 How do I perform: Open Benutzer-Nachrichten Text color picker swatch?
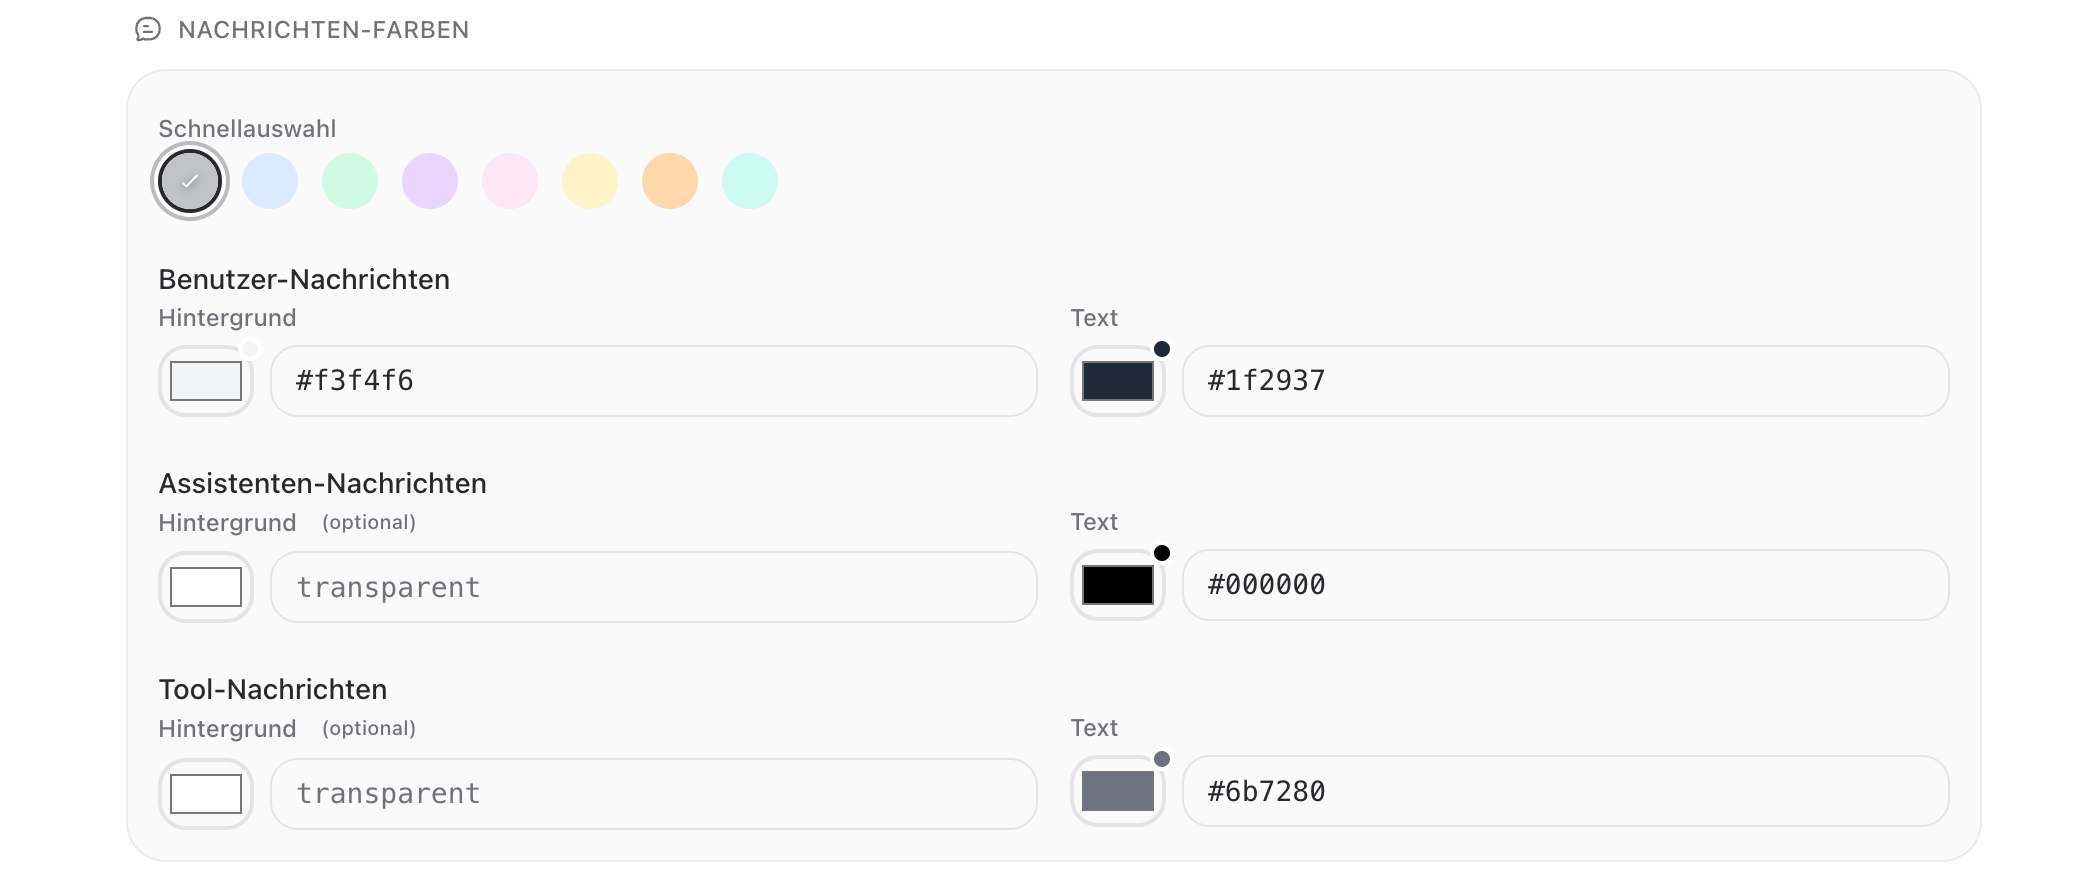(x=1118, y=381)
